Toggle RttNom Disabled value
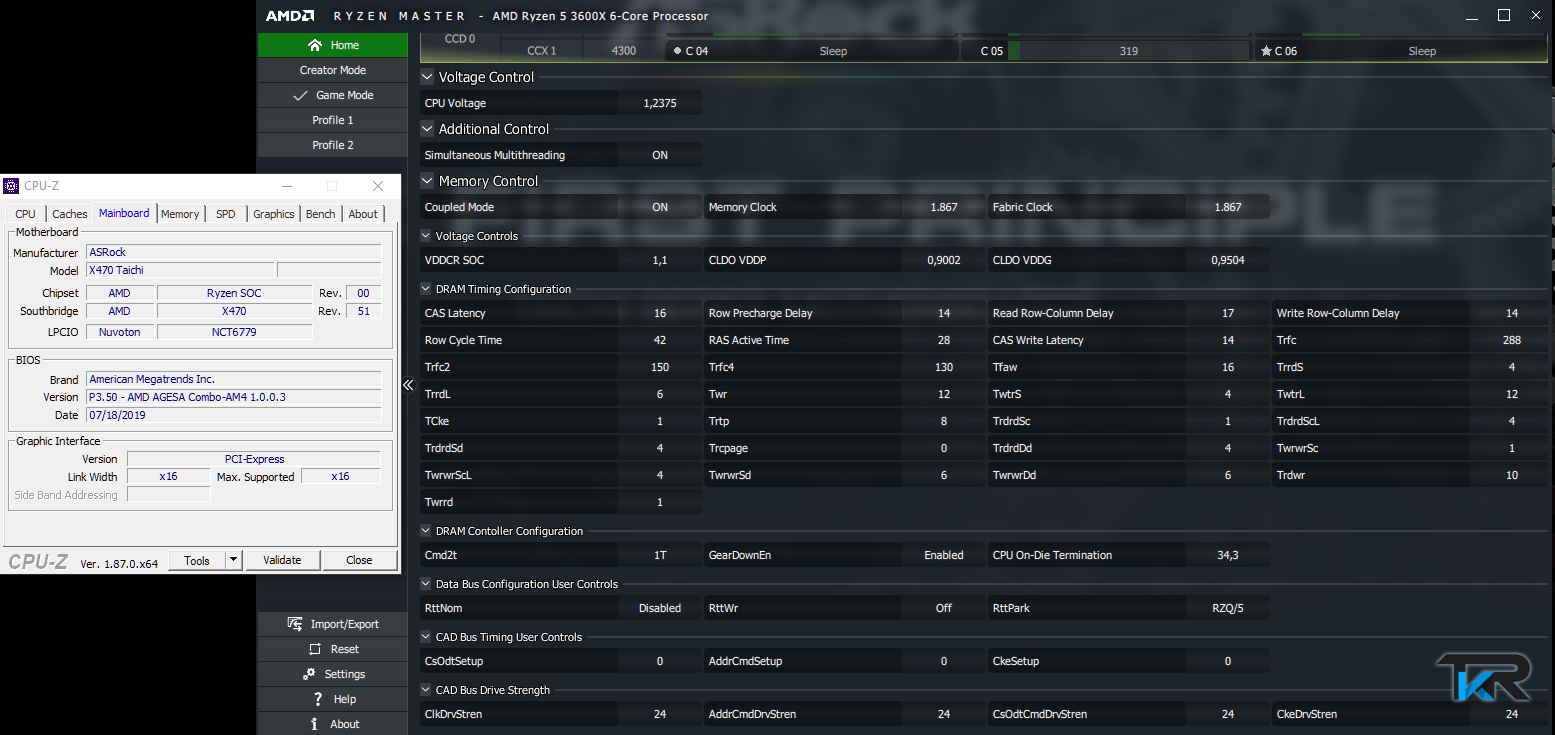1555x735 pixels. pos(660,608)
